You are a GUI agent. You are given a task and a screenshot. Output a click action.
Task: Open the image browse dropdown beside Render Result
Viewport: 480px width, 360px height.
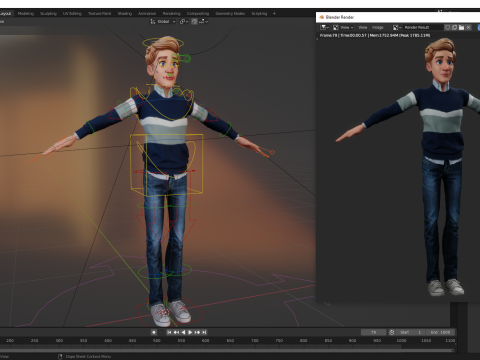point(397,27)
